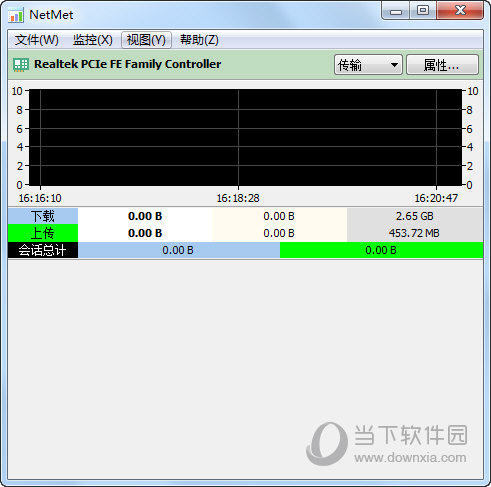This screenshot has width=491, height=487.
Task: Click the 下载 row label
Action: pos(43,216)
